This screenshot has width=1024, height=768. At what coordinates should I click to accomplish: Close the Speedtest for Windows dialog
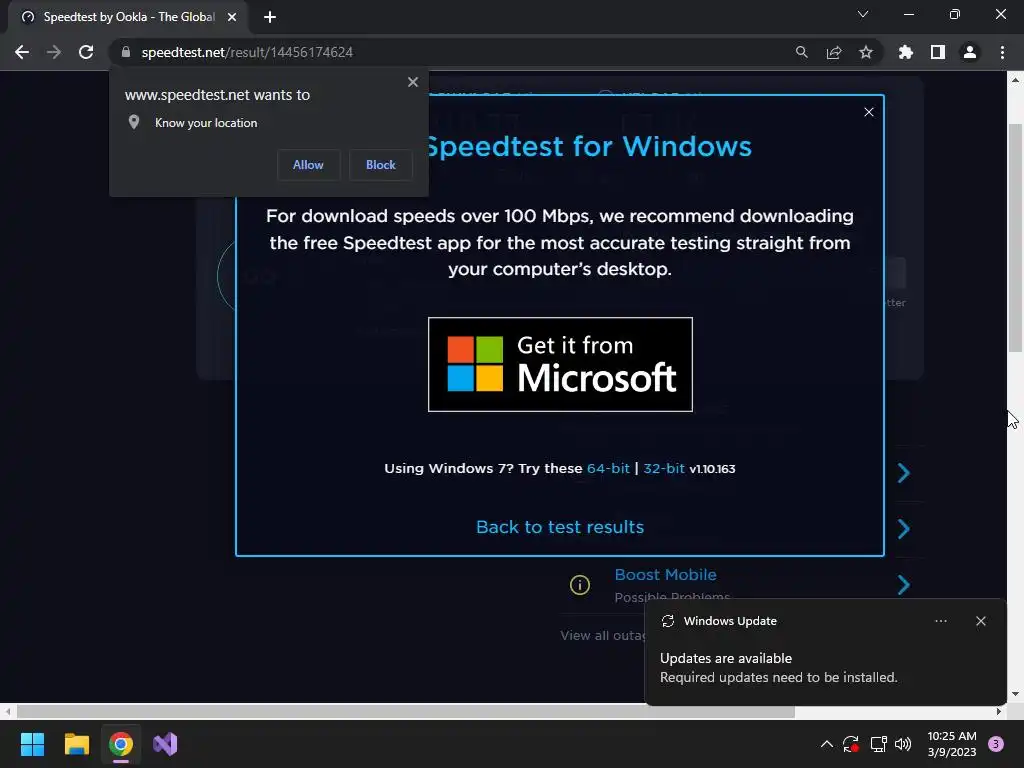pos(869,112)
